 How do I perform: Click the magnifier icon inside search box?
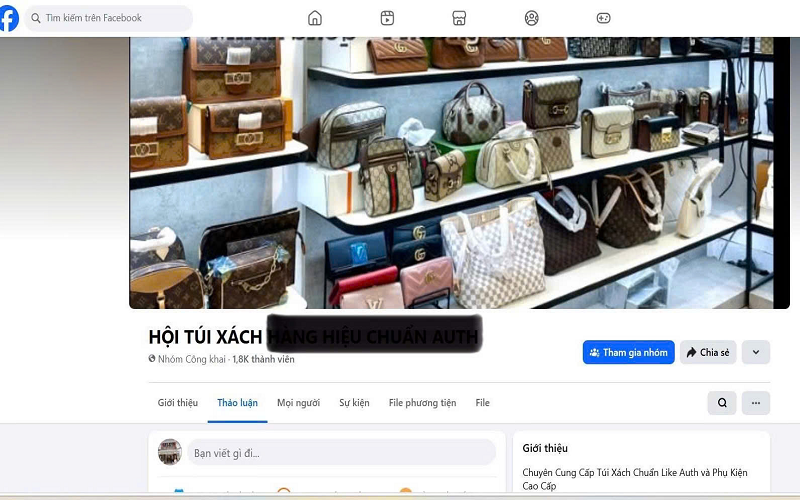coord(36,18)
